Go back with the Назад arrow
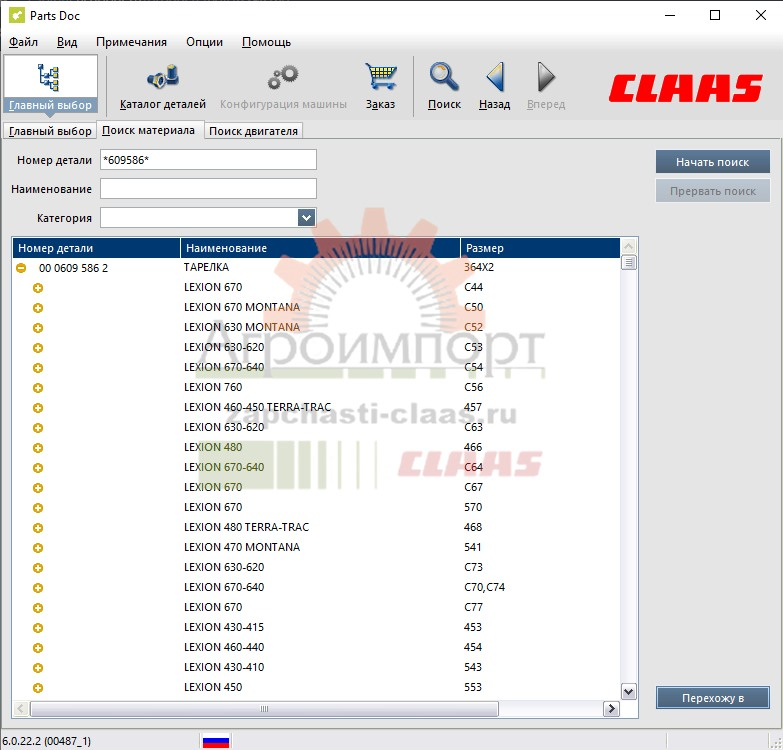The height and width of the screenshot is (750, 783). coord(495,77)
